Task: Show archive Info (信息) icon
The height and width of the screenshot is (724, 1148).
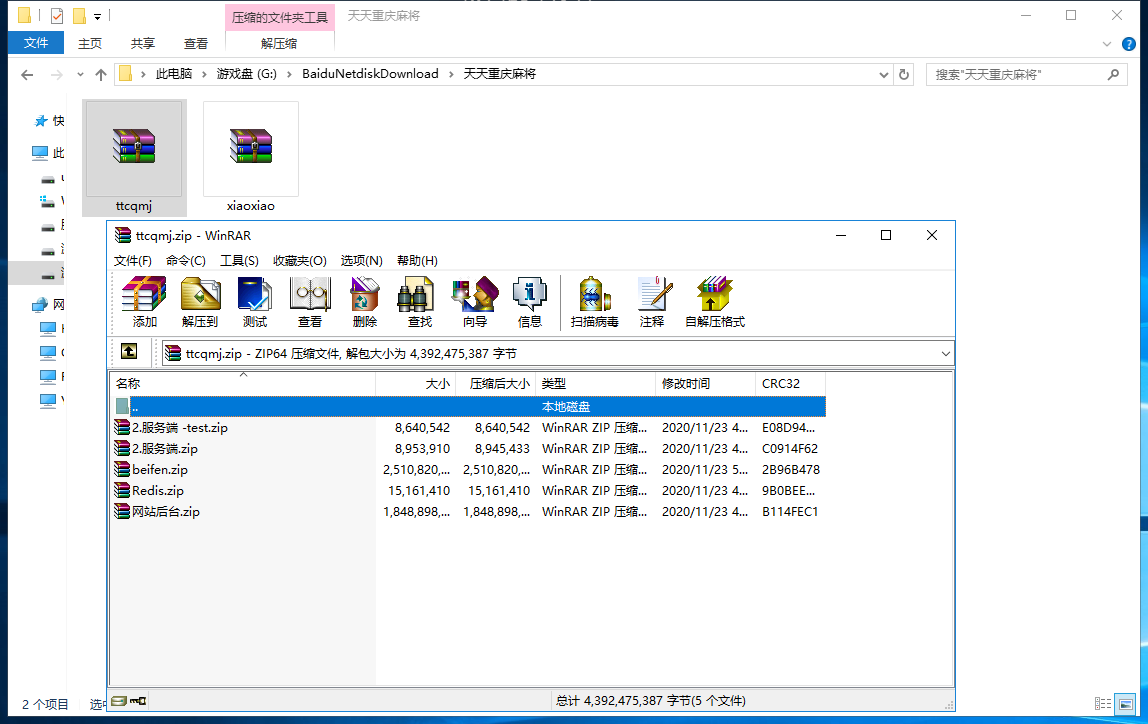Action: tap(529, 302)
